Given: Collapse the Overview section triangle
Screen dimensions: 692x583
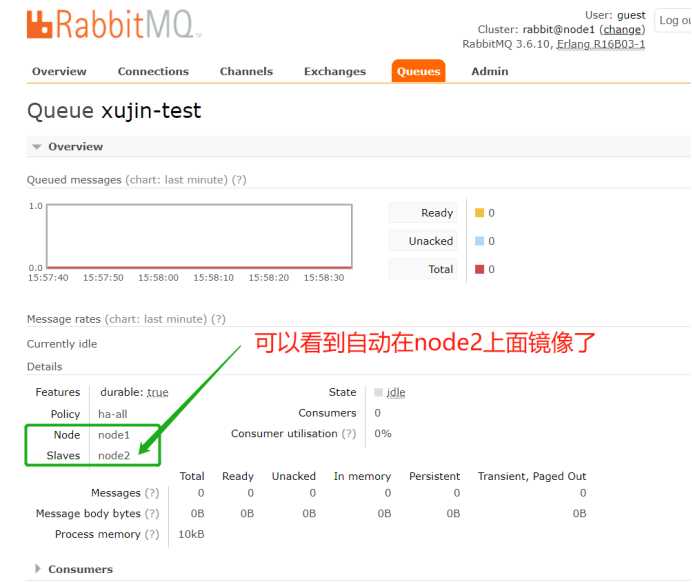Looking at the screenshot, I should 37,147.
